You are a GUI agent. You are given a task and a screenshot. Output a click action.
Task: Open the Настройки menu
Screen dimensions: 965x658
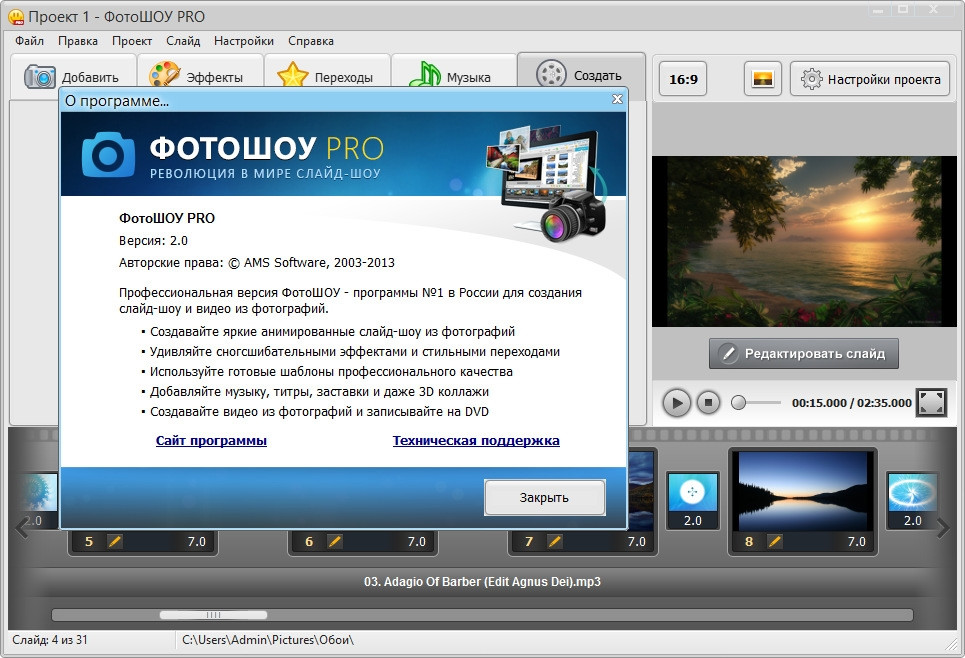[244, 41]
